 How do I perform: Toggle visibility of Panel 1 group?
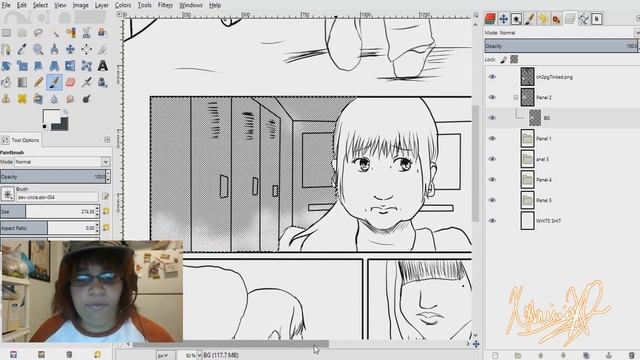[492, 138]
